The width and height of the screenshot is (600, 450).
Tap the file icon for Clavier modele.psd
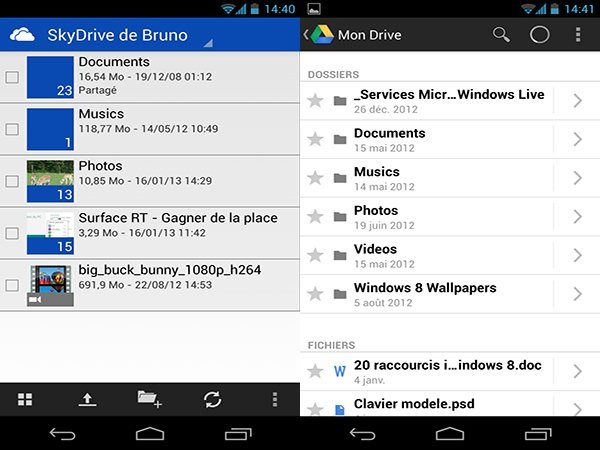click(340, 410)
